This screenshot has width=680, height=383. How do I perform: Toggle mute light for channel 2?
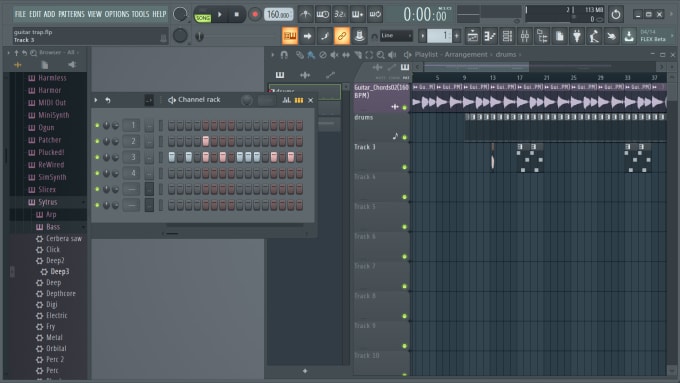(97, 141)
